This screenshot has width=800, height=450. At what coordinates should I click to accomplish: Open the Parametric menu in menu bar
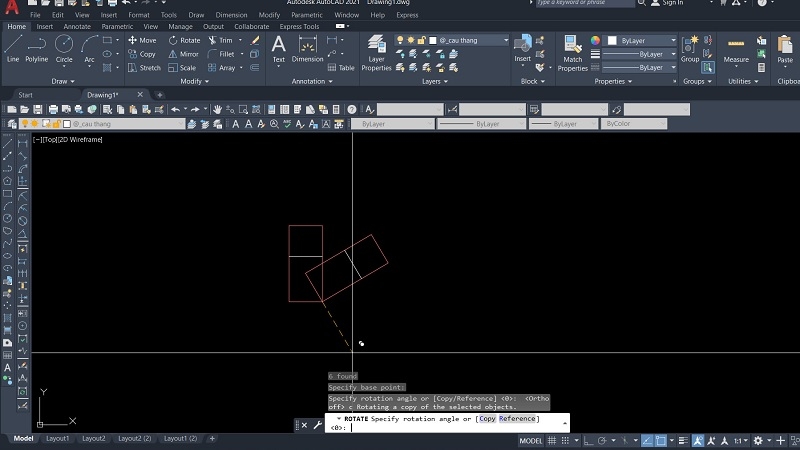pos(307,15)
